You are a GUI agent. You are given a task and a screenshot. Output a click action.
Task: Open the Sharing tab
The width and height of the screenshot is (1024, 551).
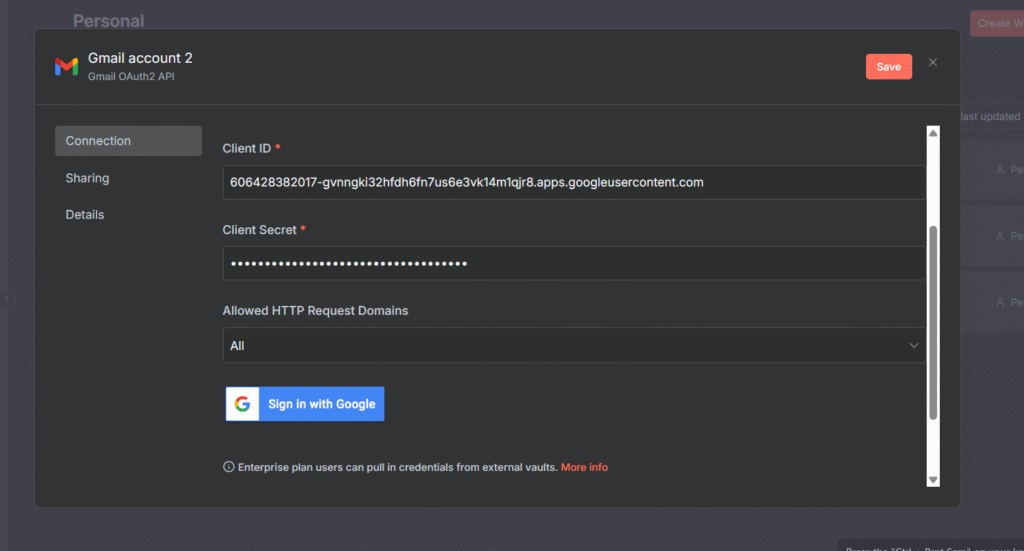88,178
